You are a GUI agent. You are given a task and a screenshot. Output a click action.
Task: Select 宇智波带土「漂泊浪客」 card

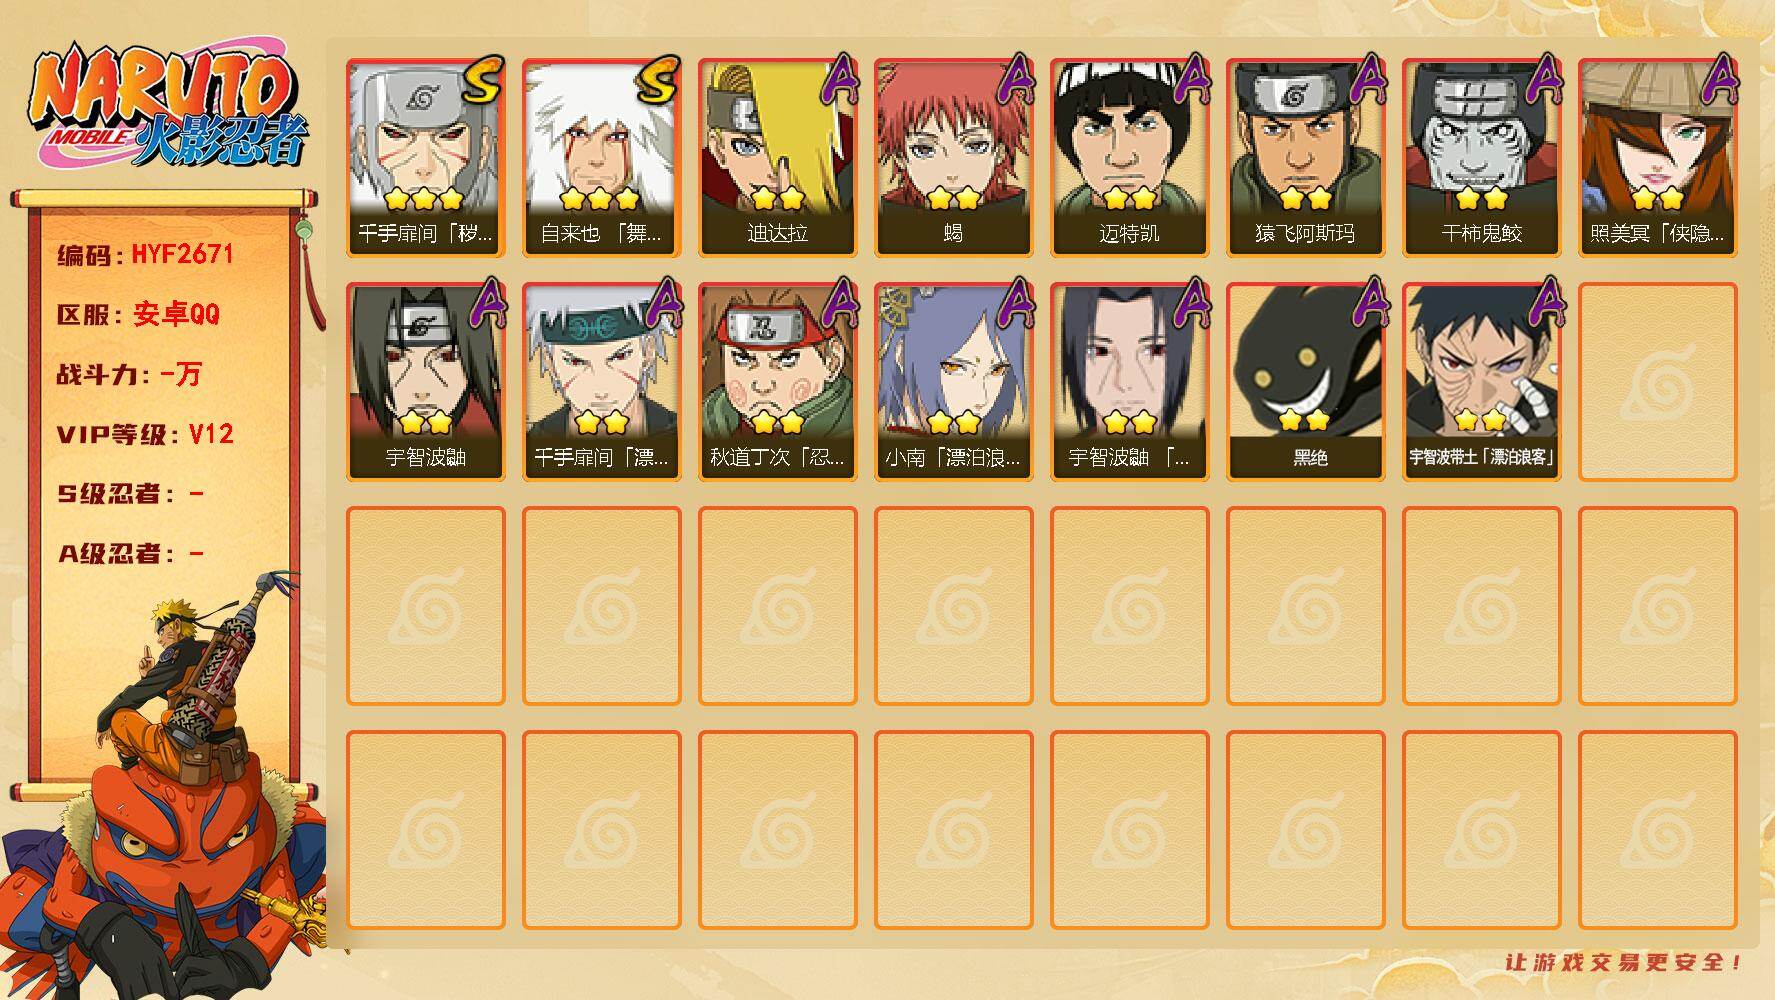click(x=1481, y=382)
